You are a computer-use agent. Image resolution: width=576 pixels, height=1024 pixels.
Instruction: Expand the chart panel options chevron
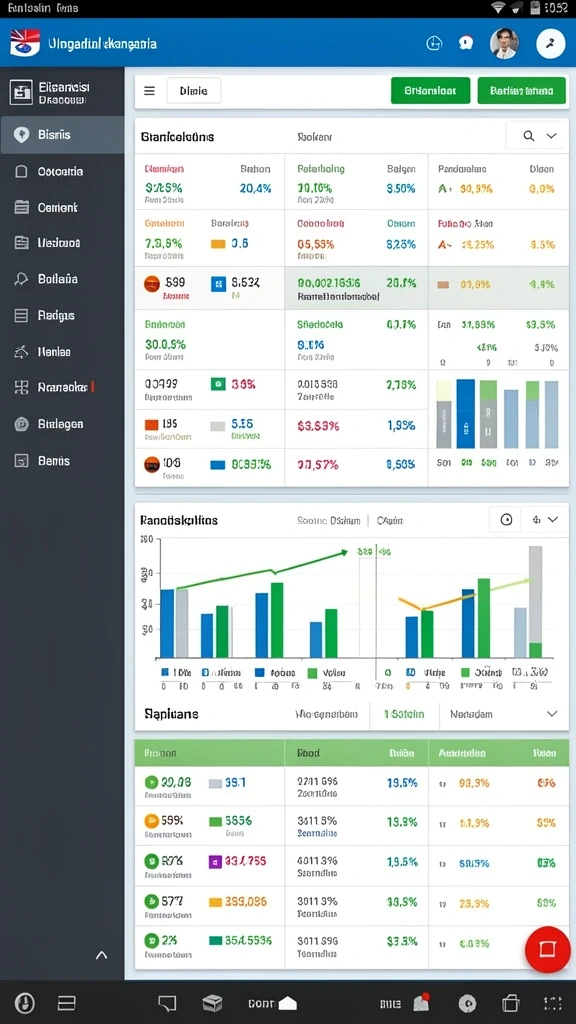click(x=552, y=520)
